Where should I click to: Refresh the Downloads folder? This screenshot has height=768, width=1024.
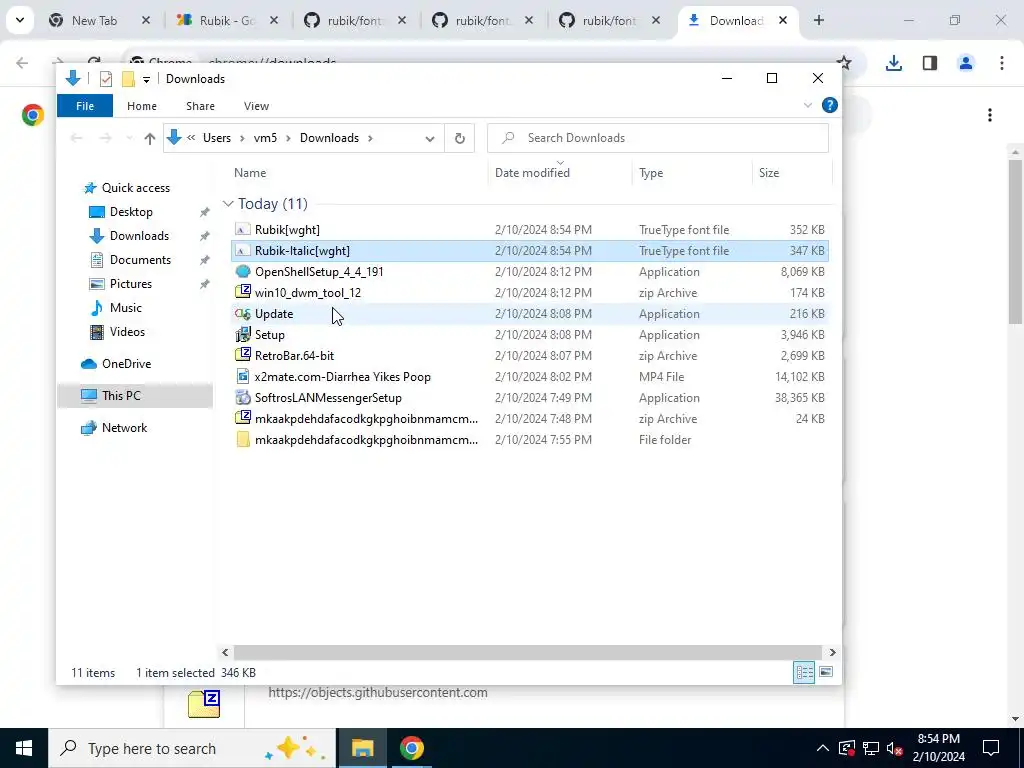460,138
